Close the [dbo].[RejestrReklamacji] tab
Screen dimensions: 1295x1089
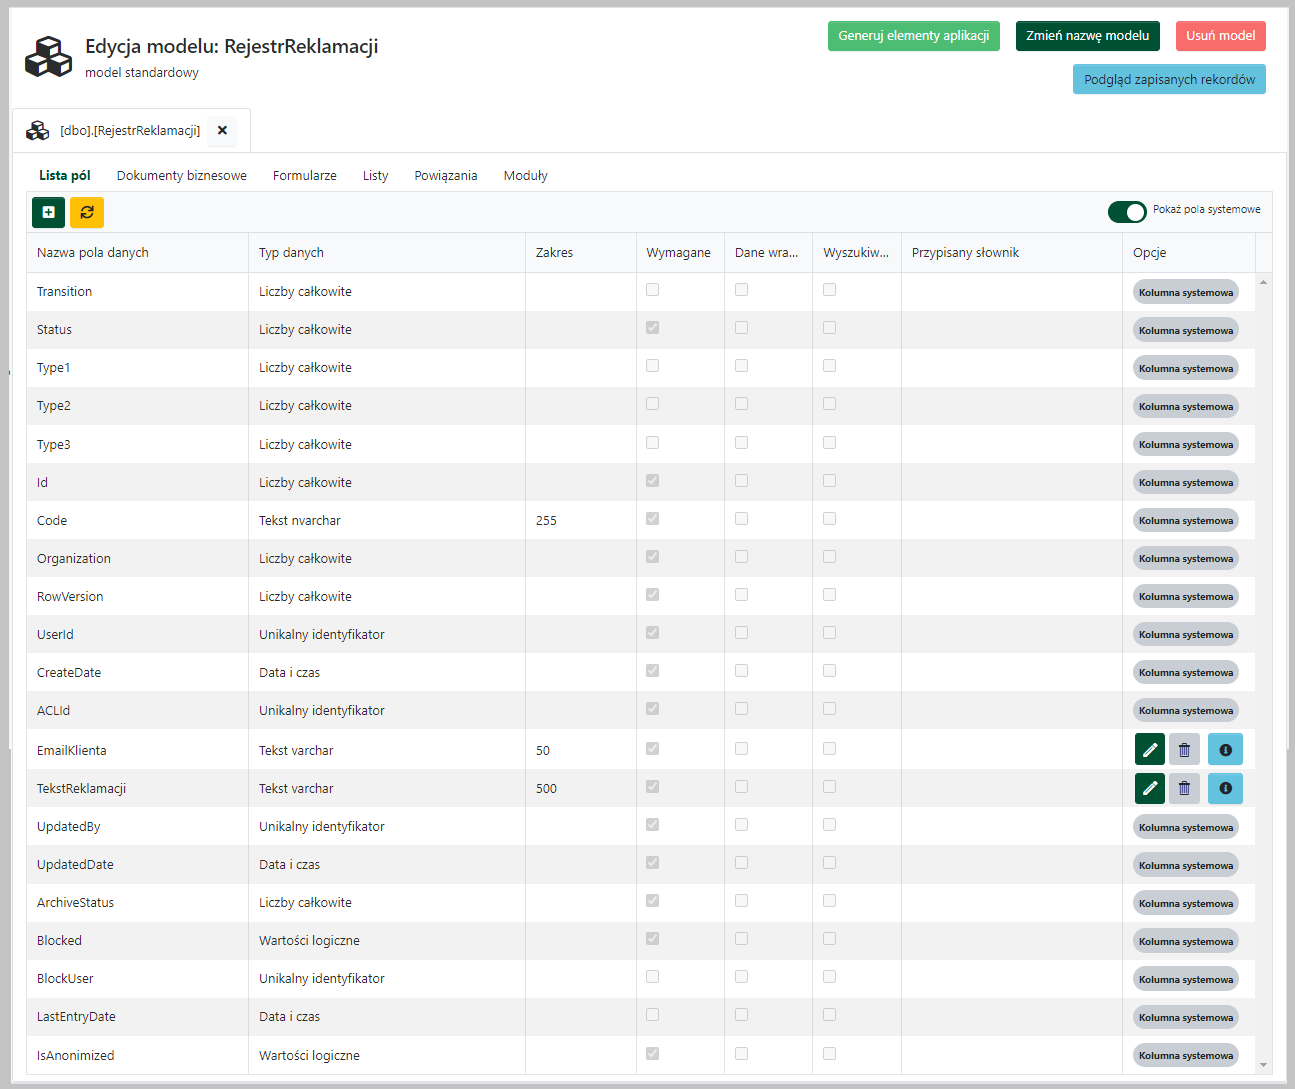(222, 130)
